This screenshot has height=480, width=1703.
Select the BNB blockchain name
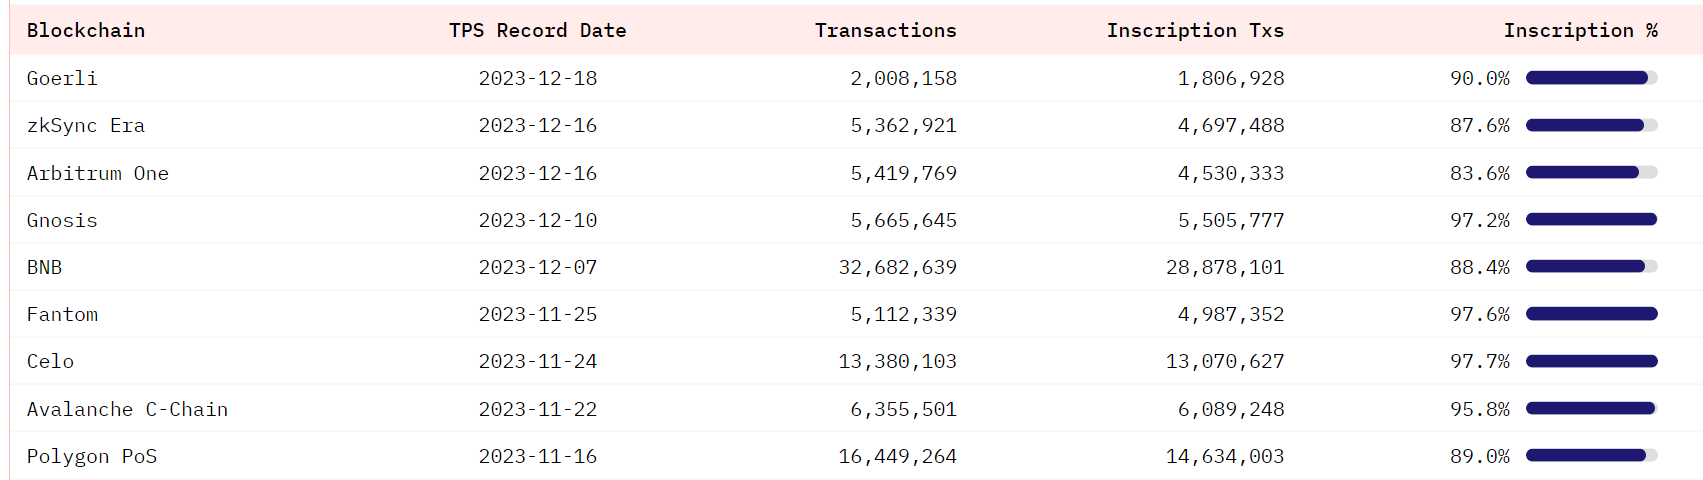click(x=44, y=267)
